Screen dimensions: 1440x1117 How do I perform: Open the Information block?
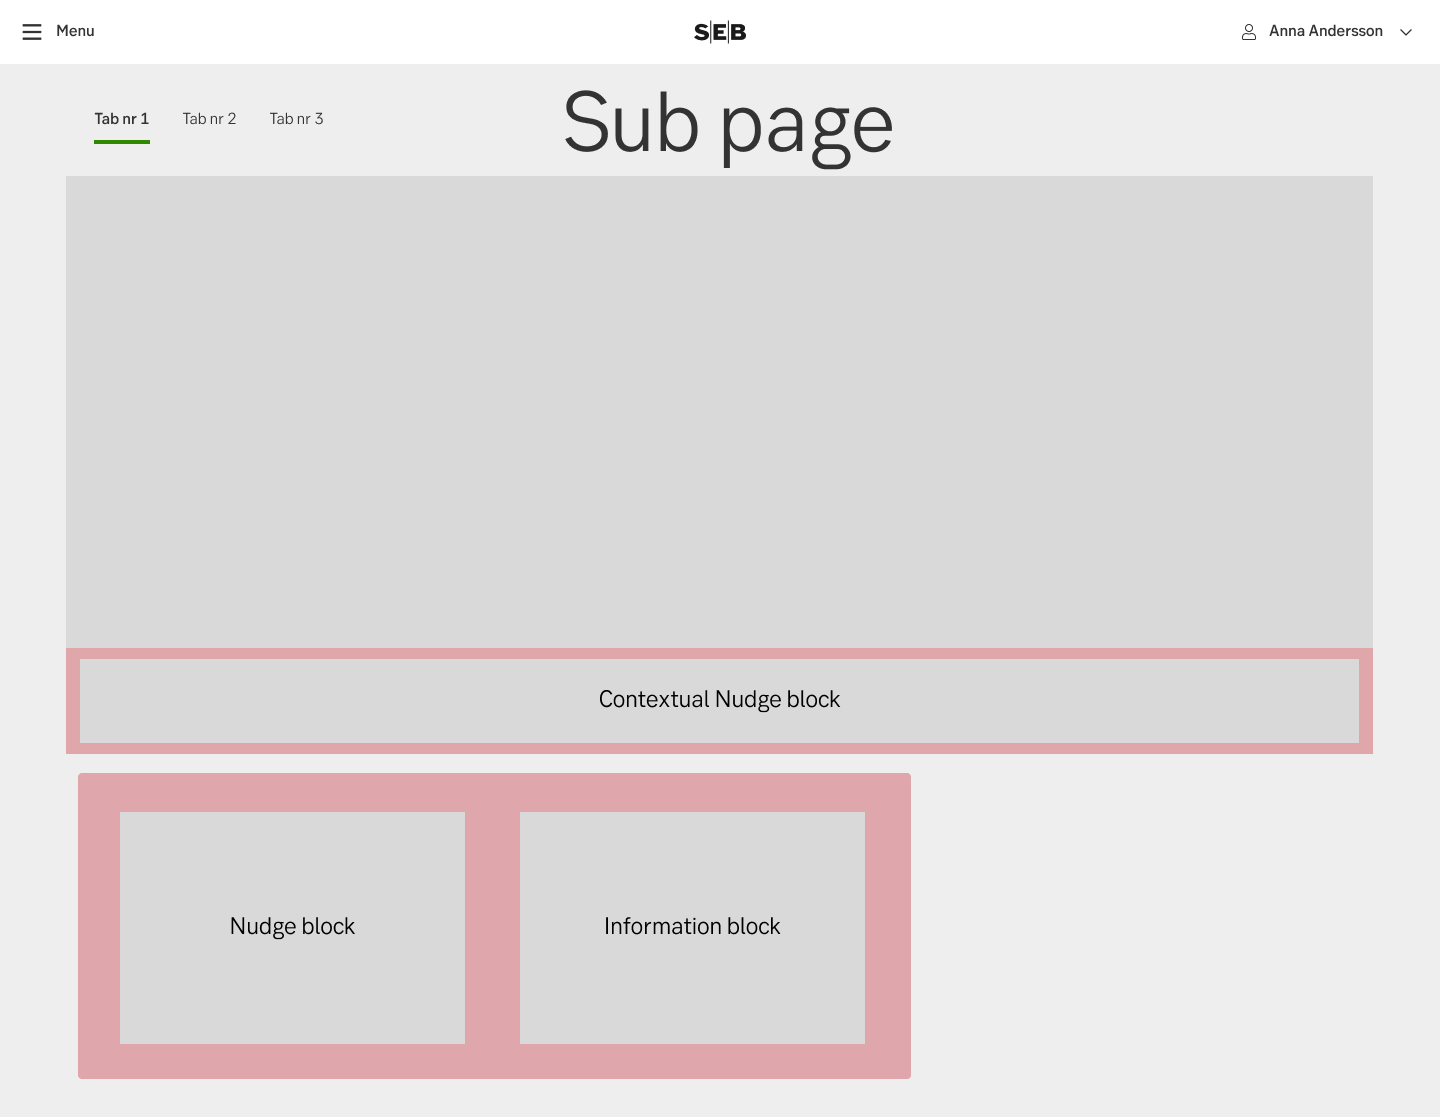pos(692,927)
